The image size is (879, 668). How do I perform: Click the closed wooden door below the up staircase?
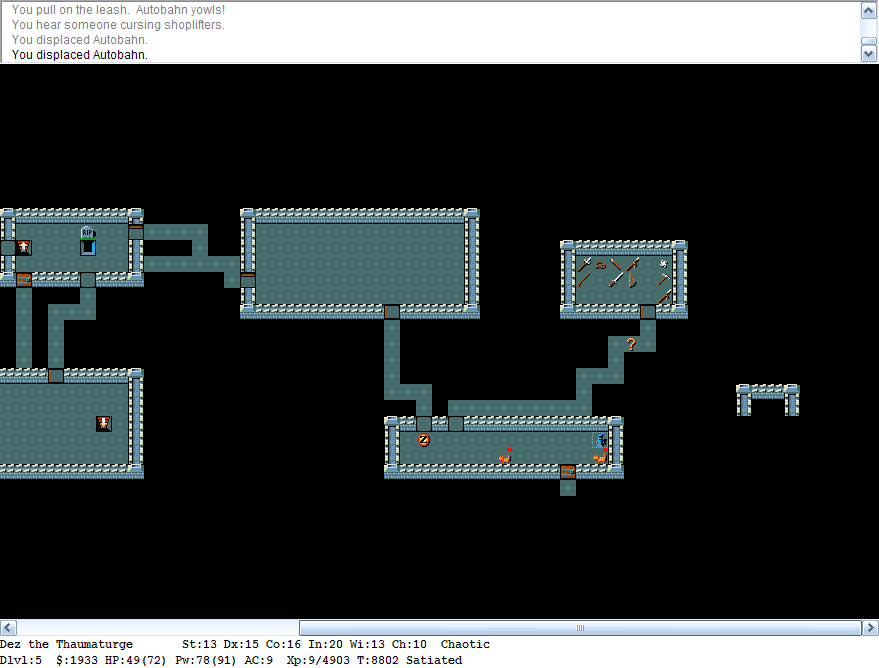point(24,279)
